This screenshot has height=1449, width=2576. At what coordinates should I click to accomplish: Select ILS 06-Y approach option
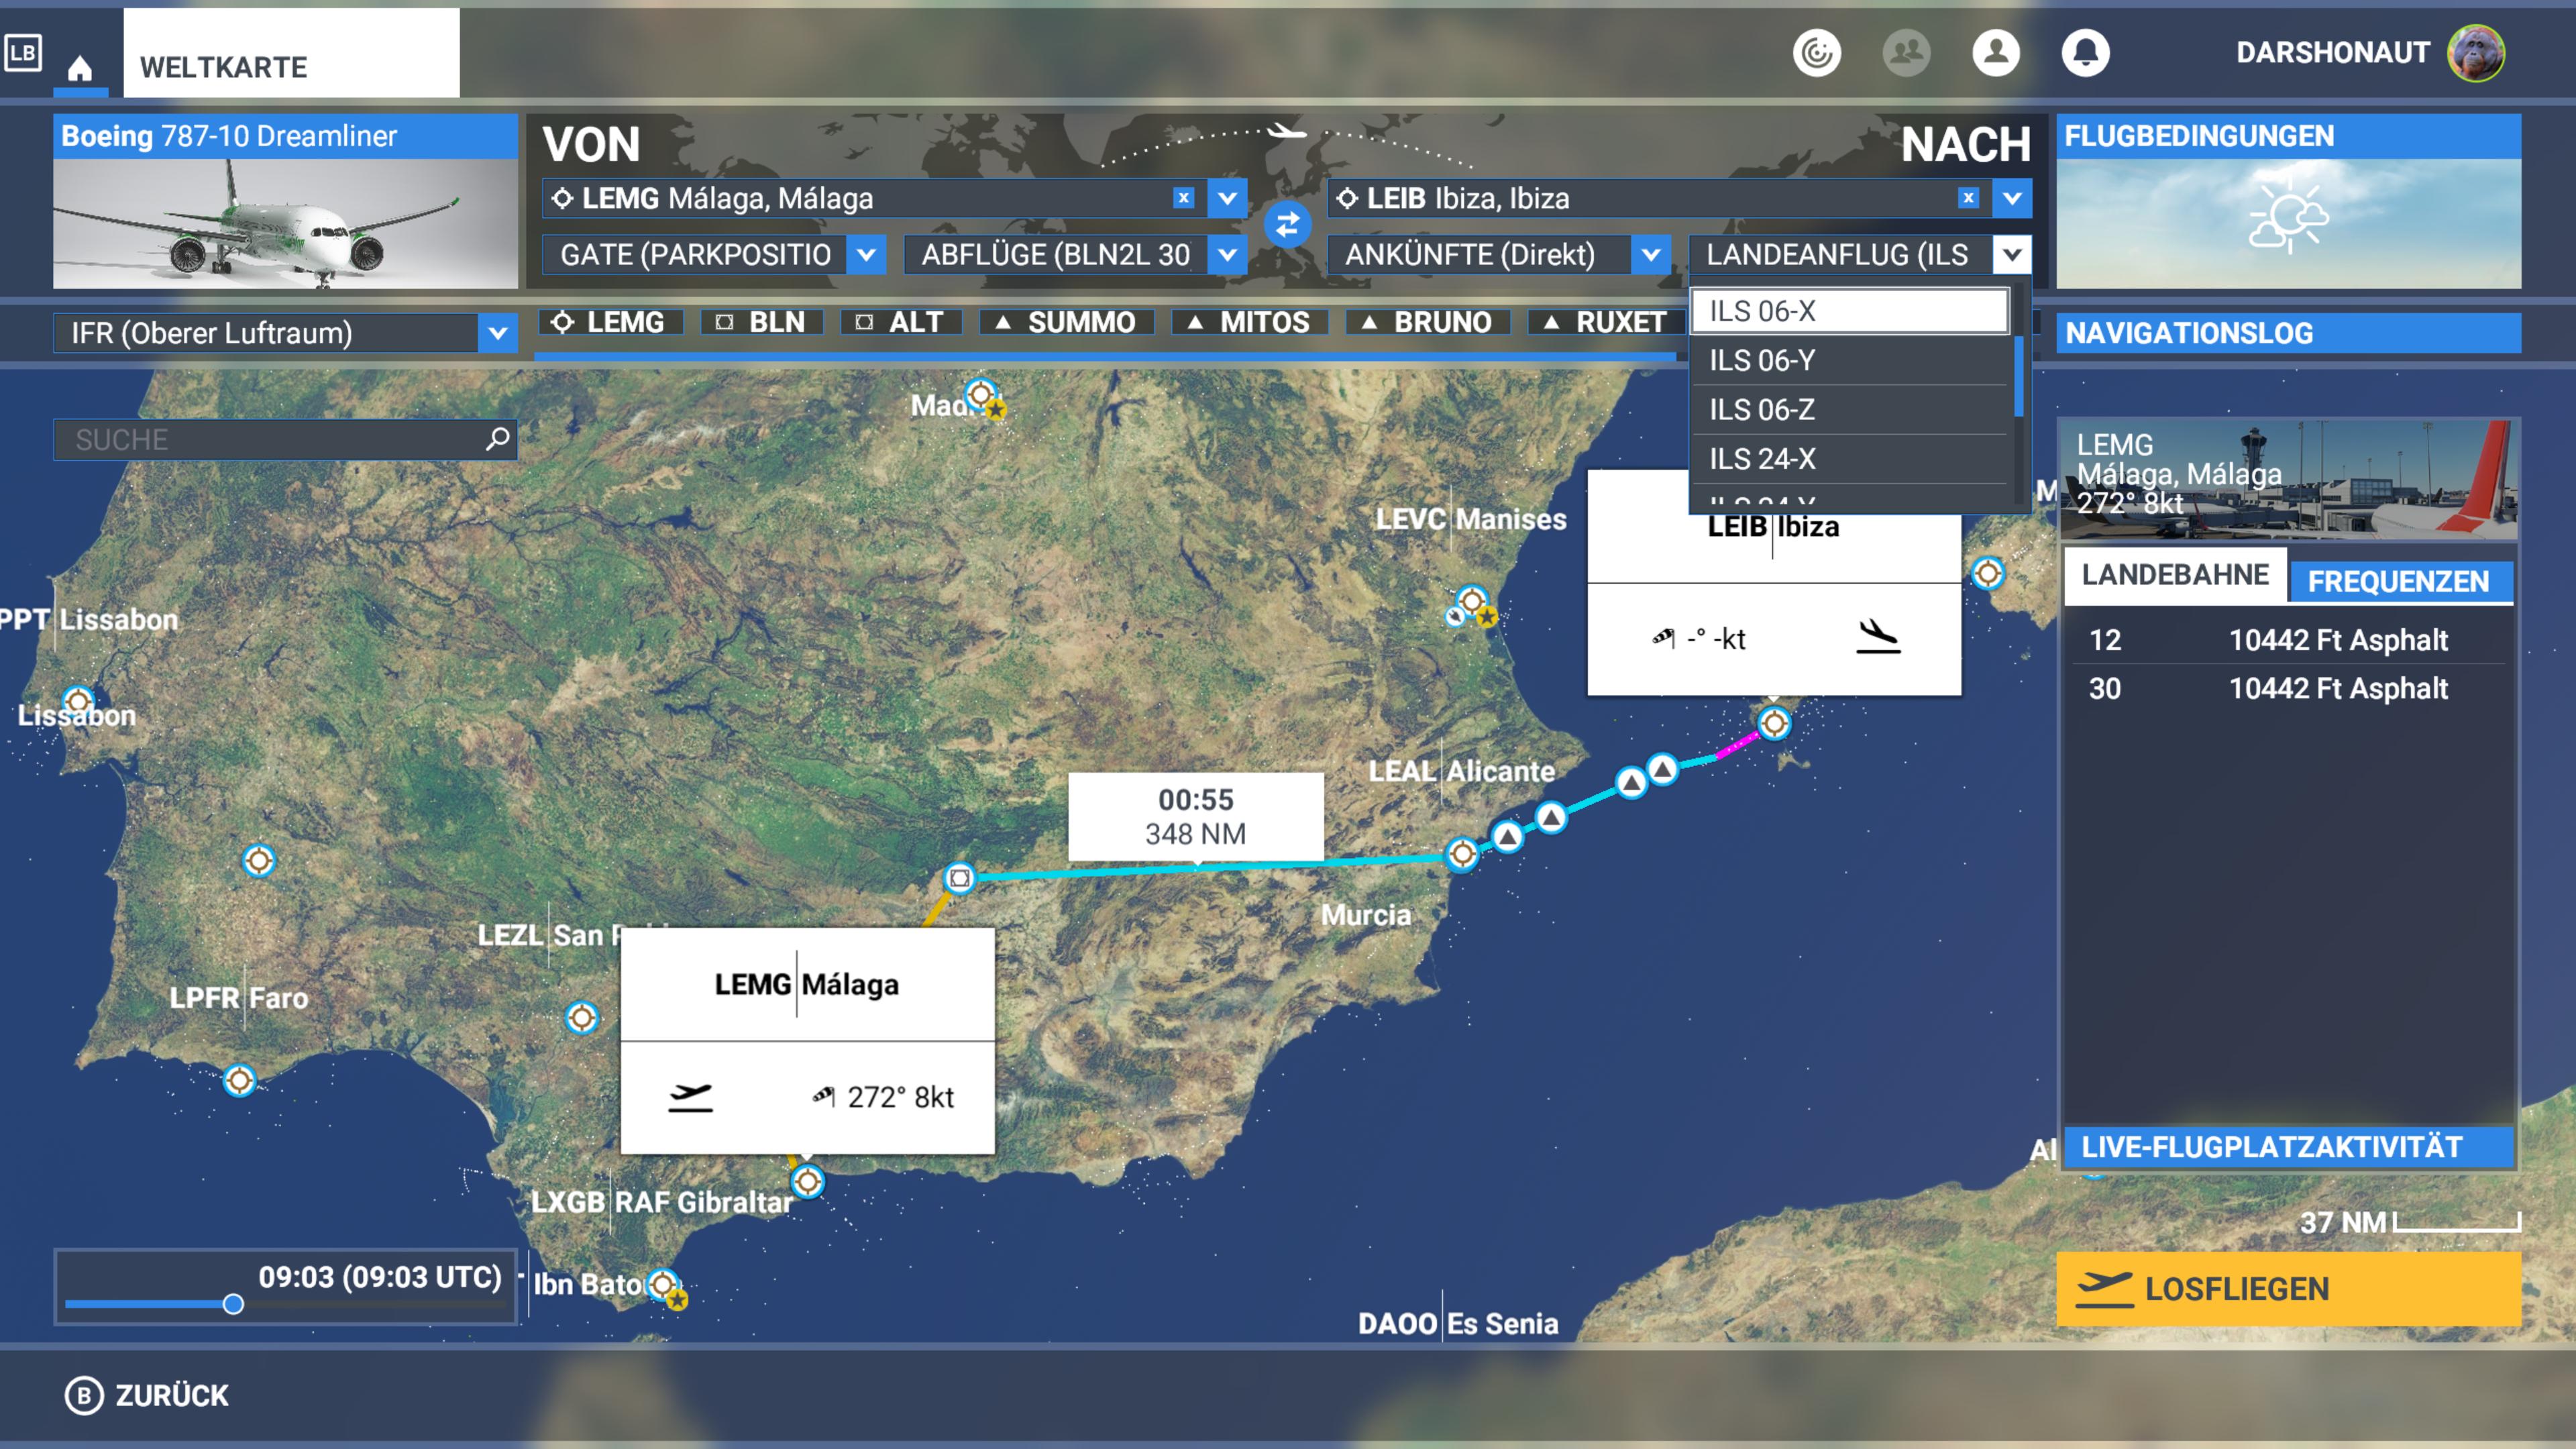(1850, 360)
